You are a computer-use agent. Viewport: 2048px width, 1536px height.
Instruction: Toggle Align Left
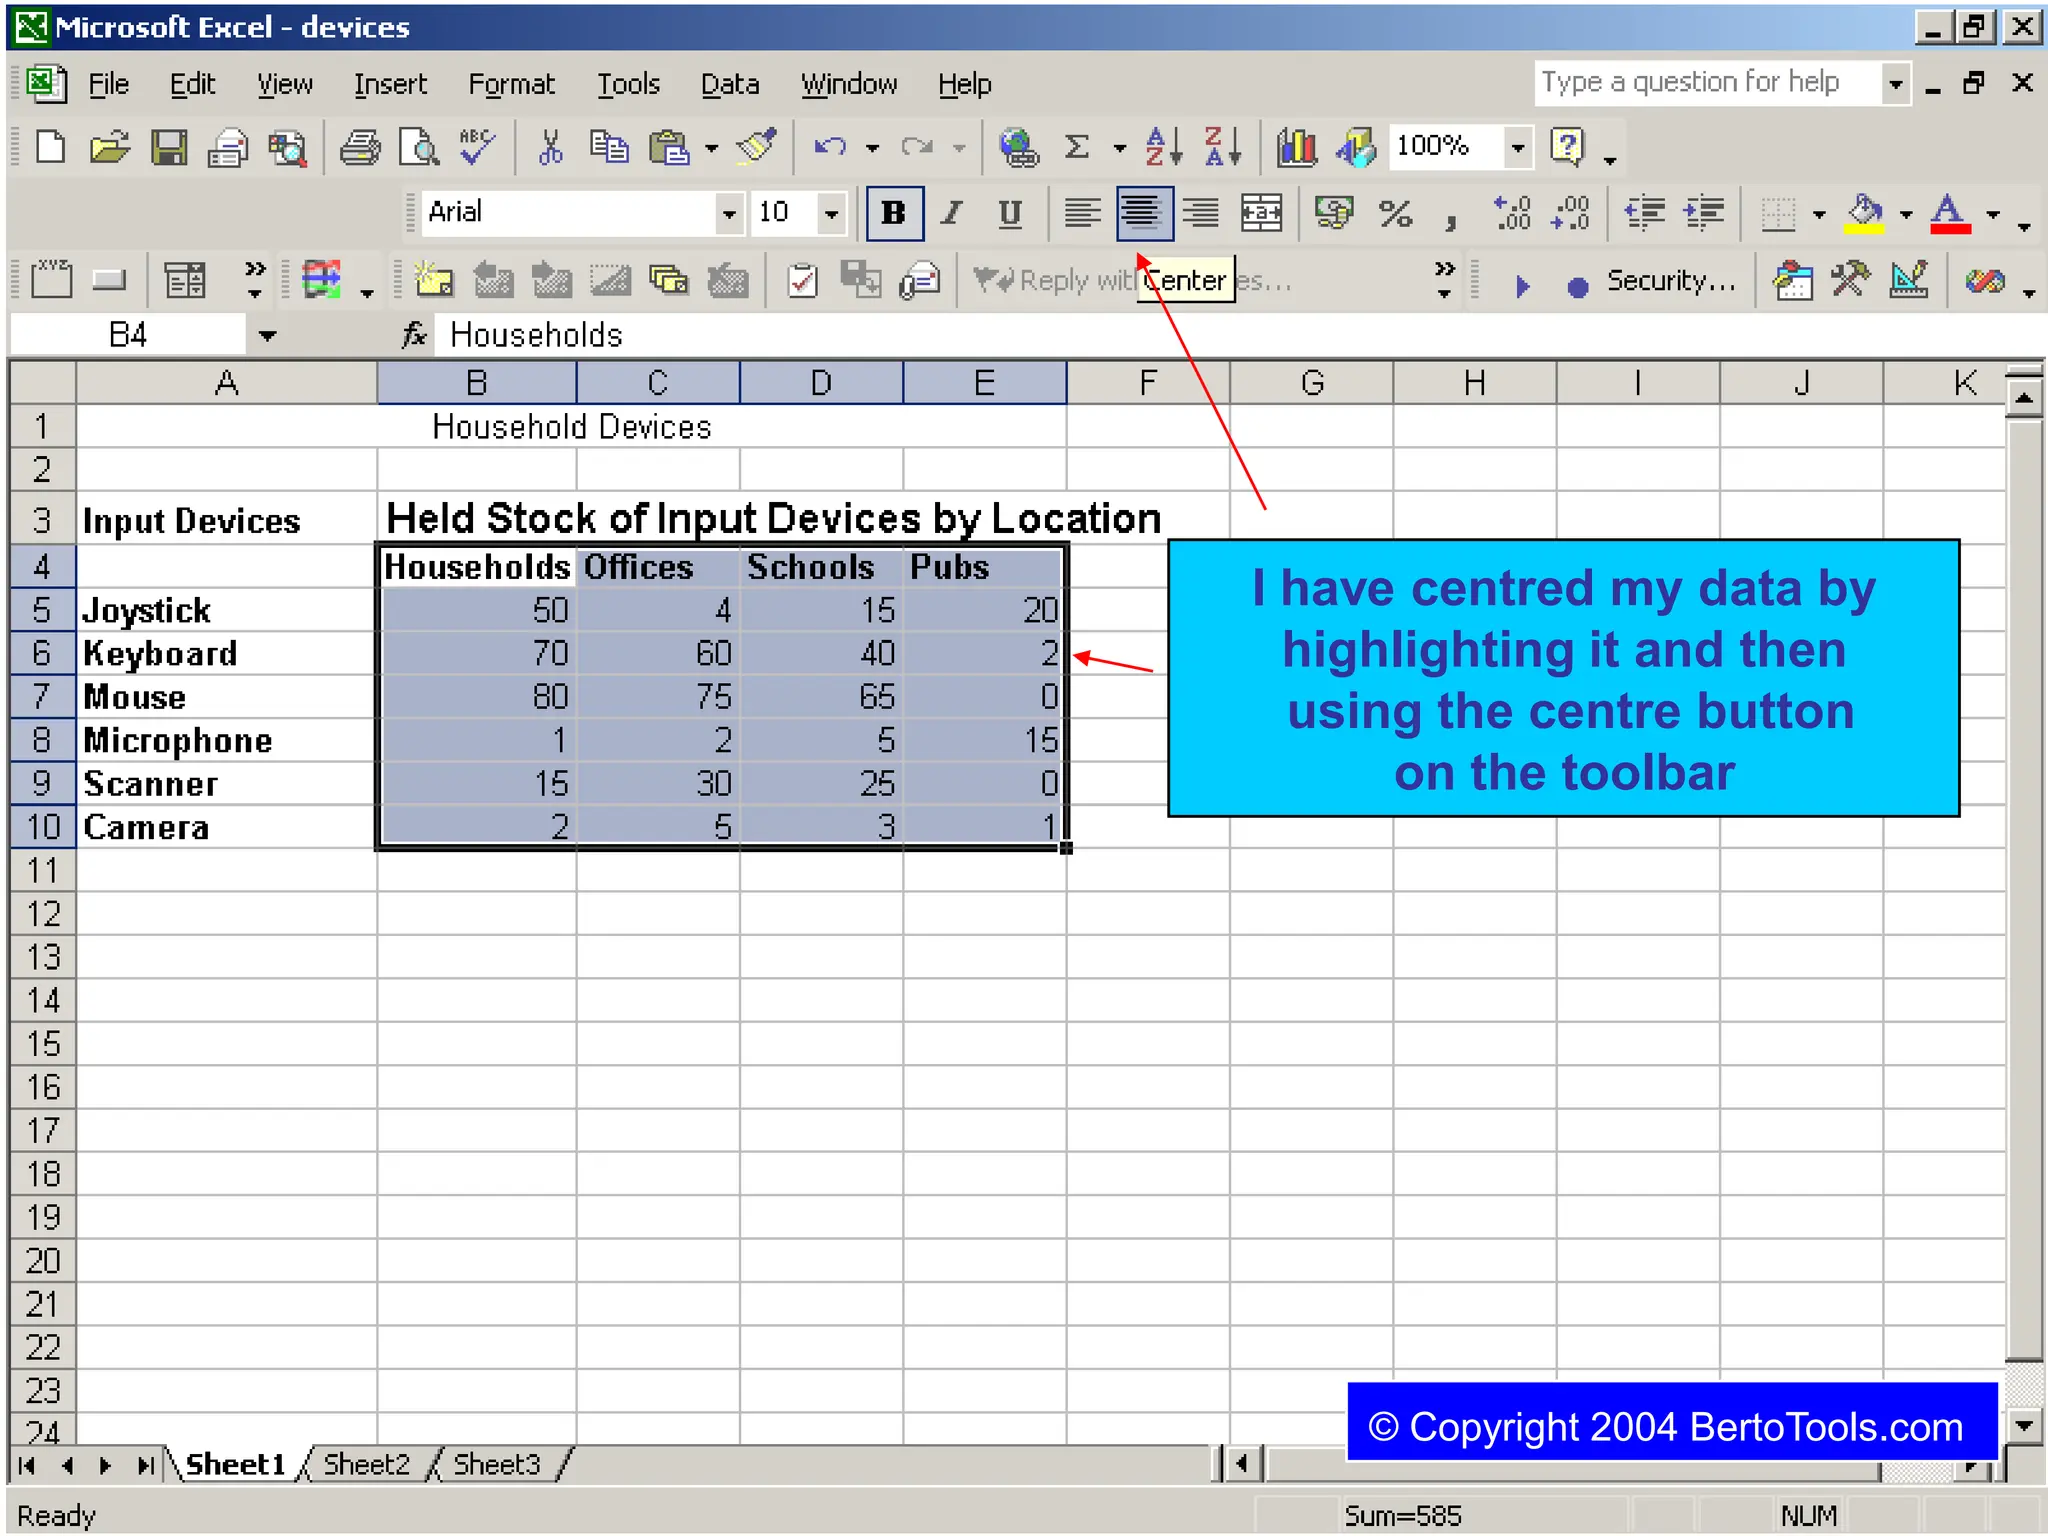(1082, 213)
